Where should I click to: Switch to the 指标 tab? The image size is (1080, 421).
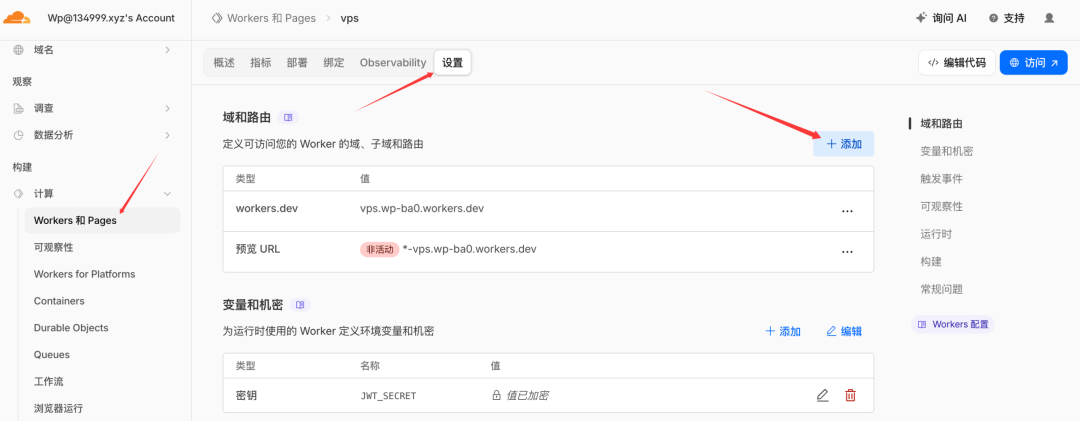click(x=260, y=63)
